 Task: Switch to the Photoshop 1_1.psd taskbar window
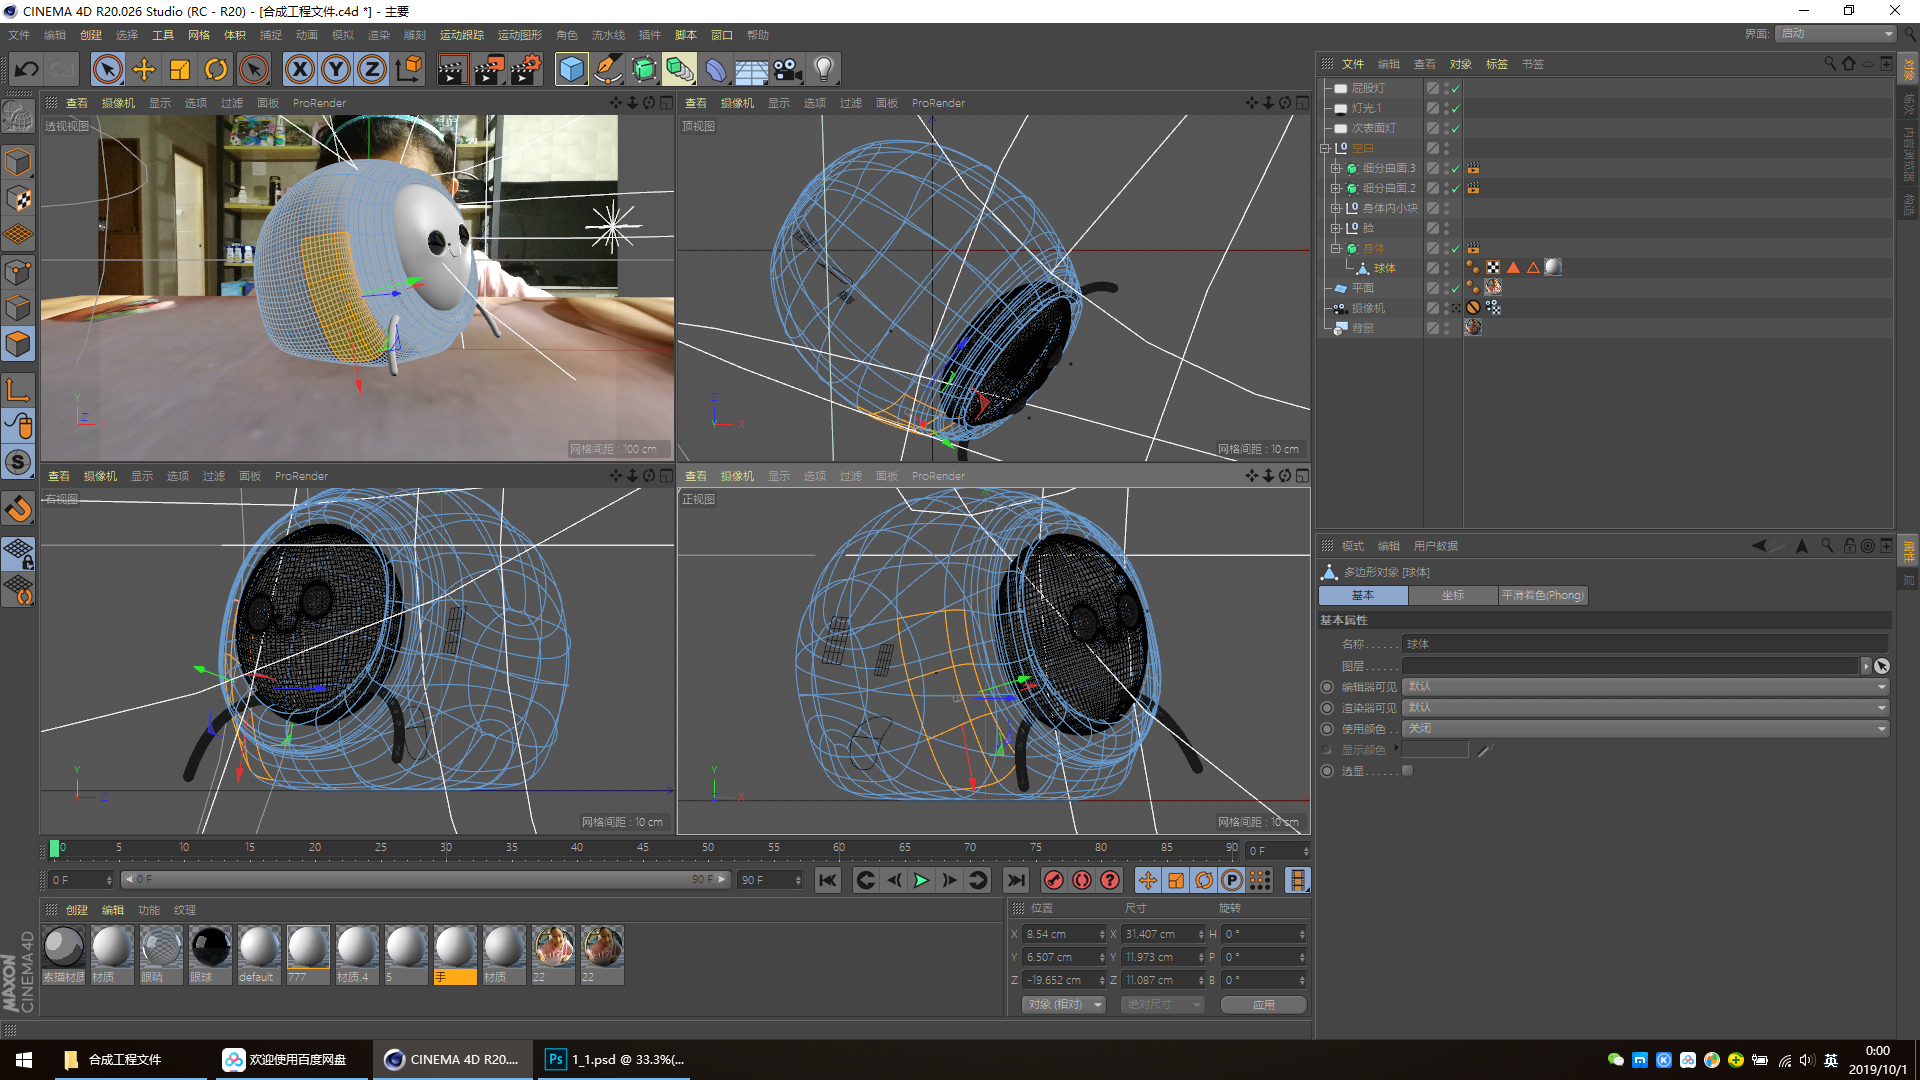[x=614, y=1060]
